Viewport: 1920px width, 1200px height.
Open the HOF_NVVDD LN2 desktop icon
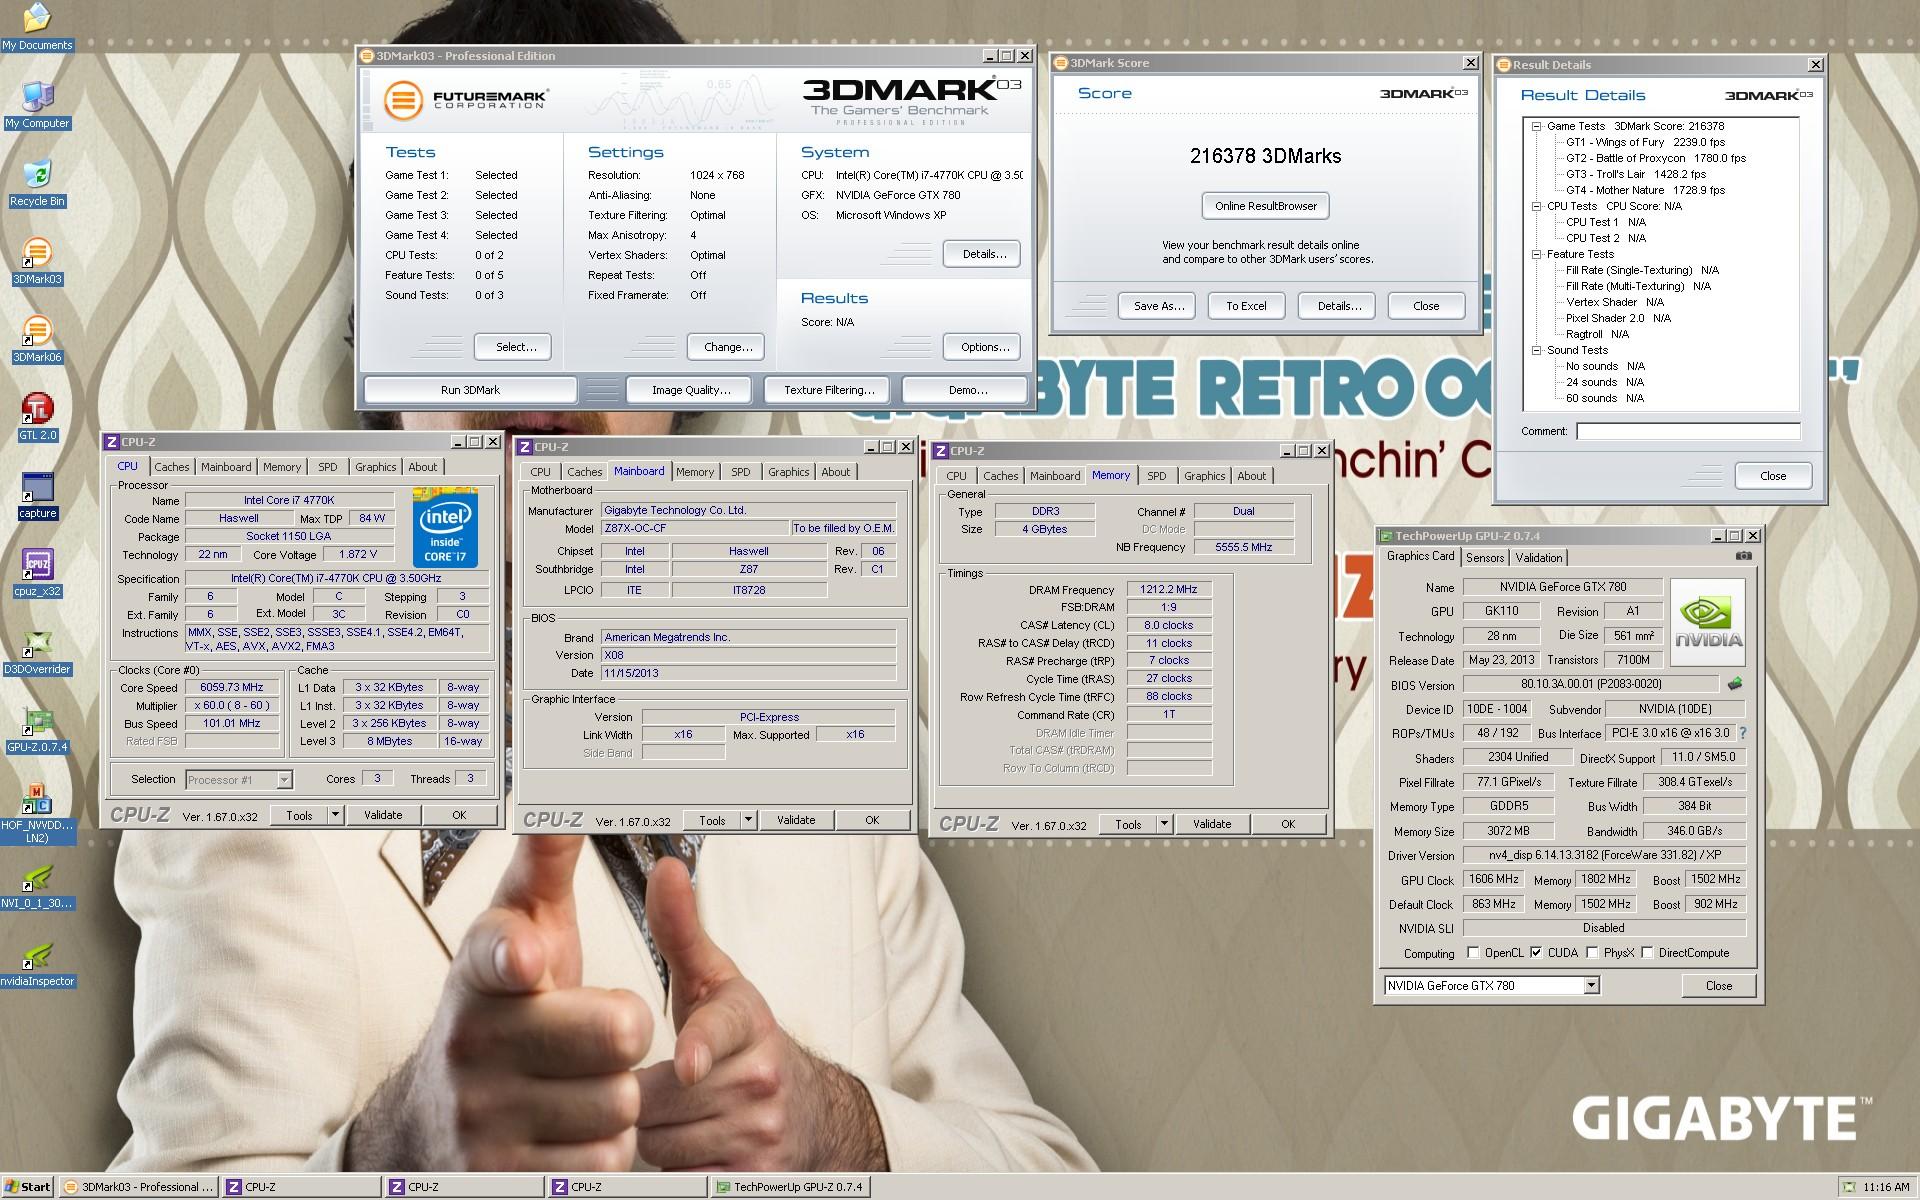(x=37, y=812)
